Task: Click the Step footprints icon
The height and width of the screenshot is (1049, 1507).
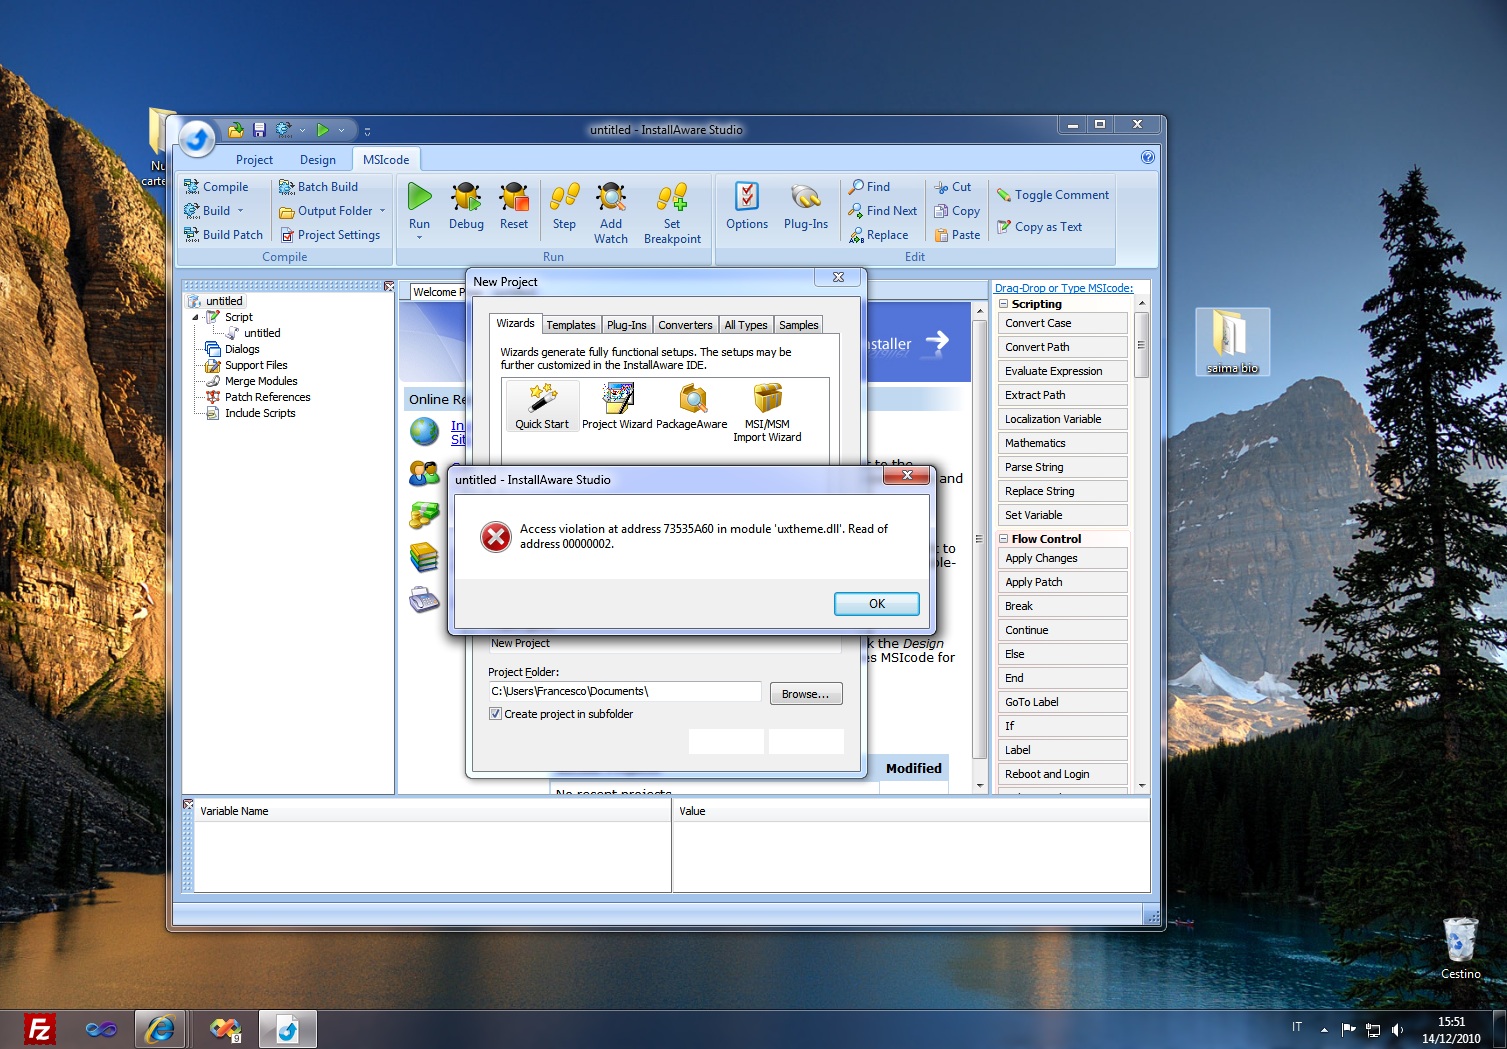Action: [x=564, y=196]
